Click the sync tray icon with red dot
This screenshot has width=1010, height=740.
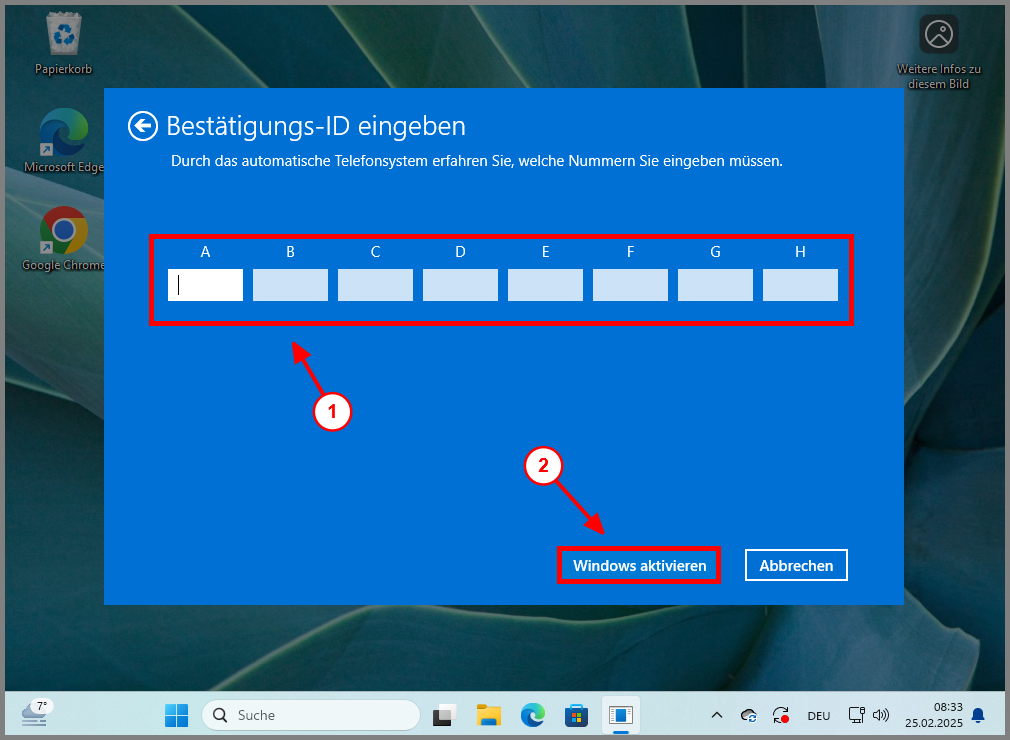coord(781,715)
